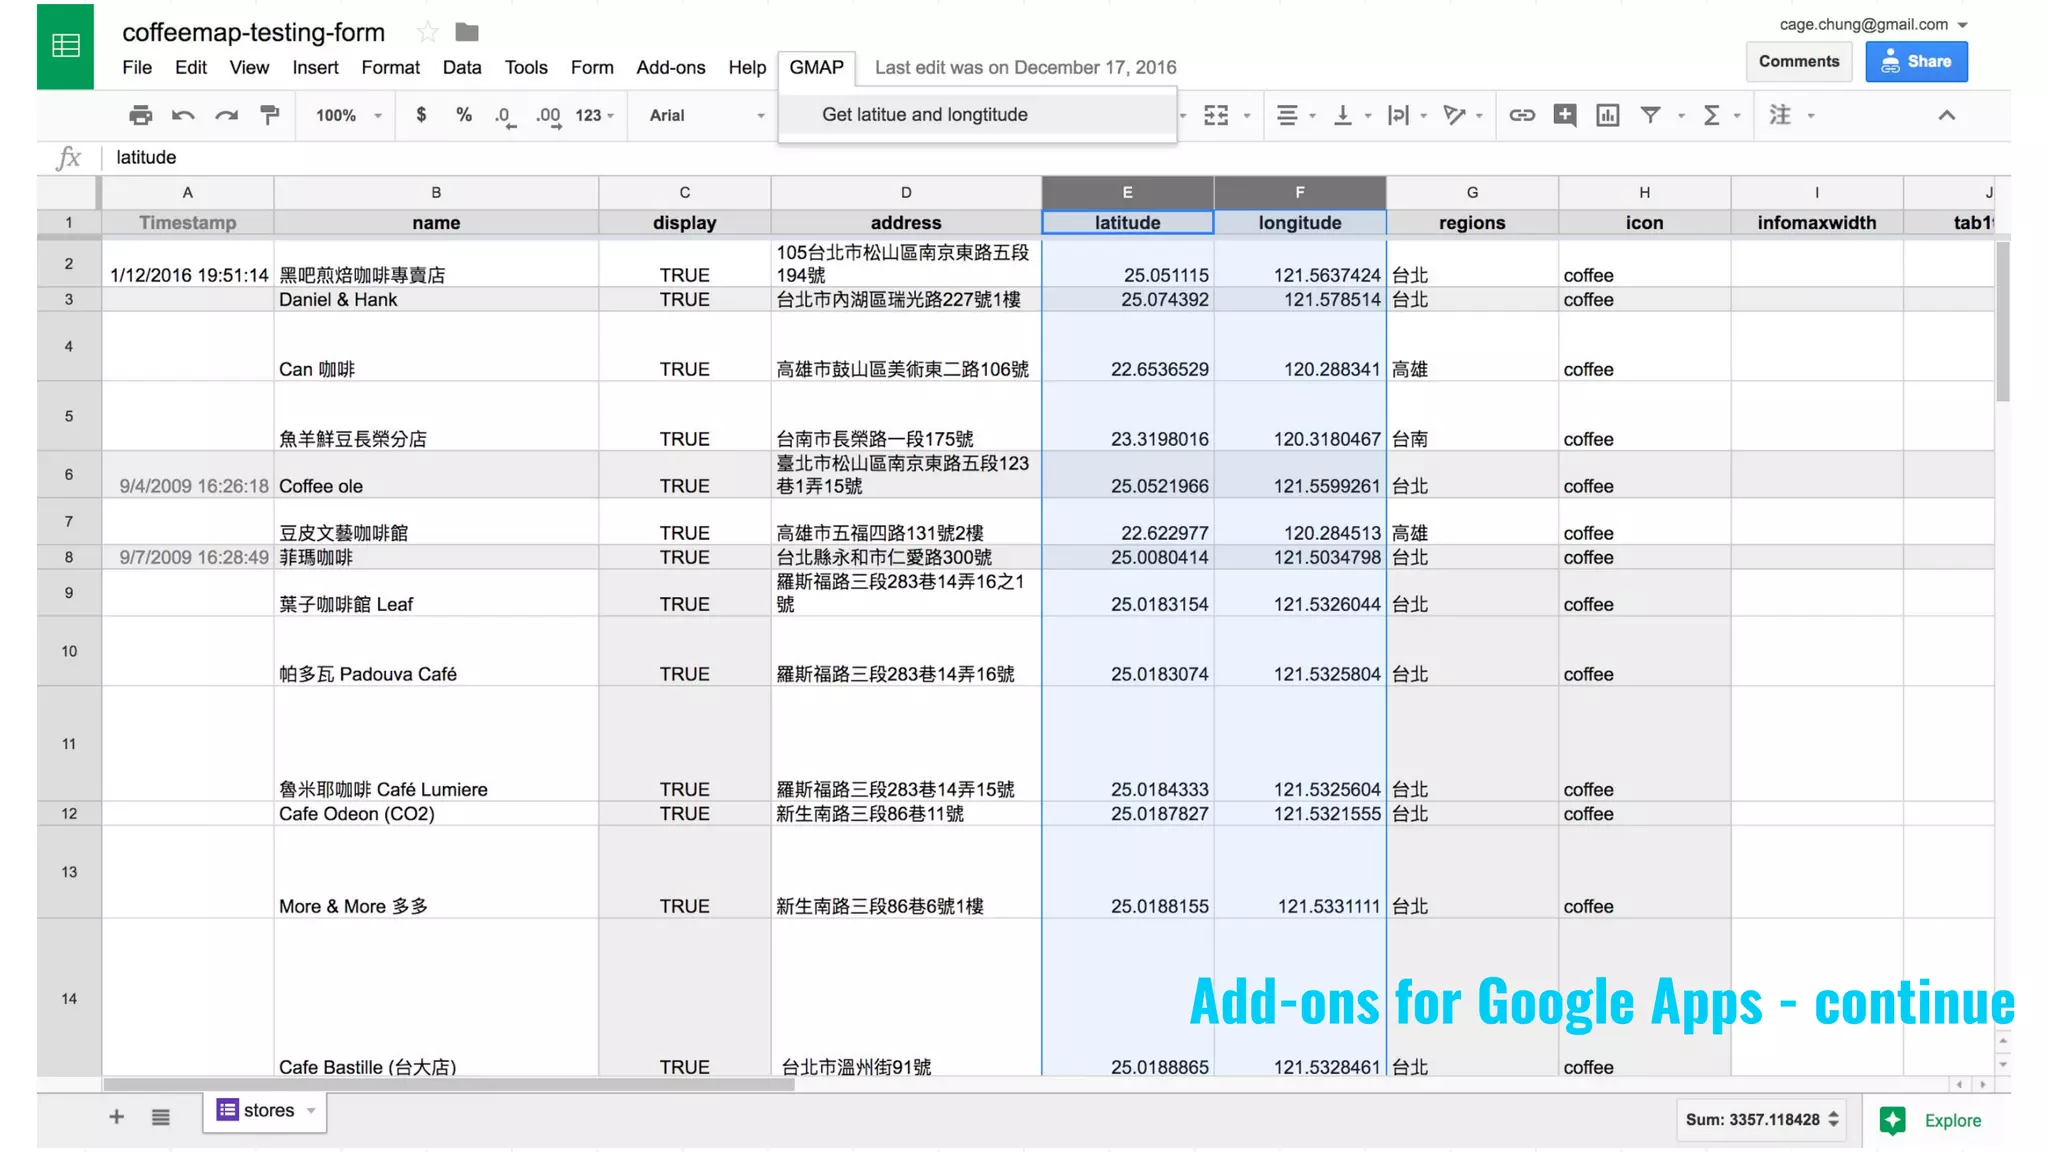
Task: Click the vertical scrollbar thumb
Action: tap(2002, 322)
